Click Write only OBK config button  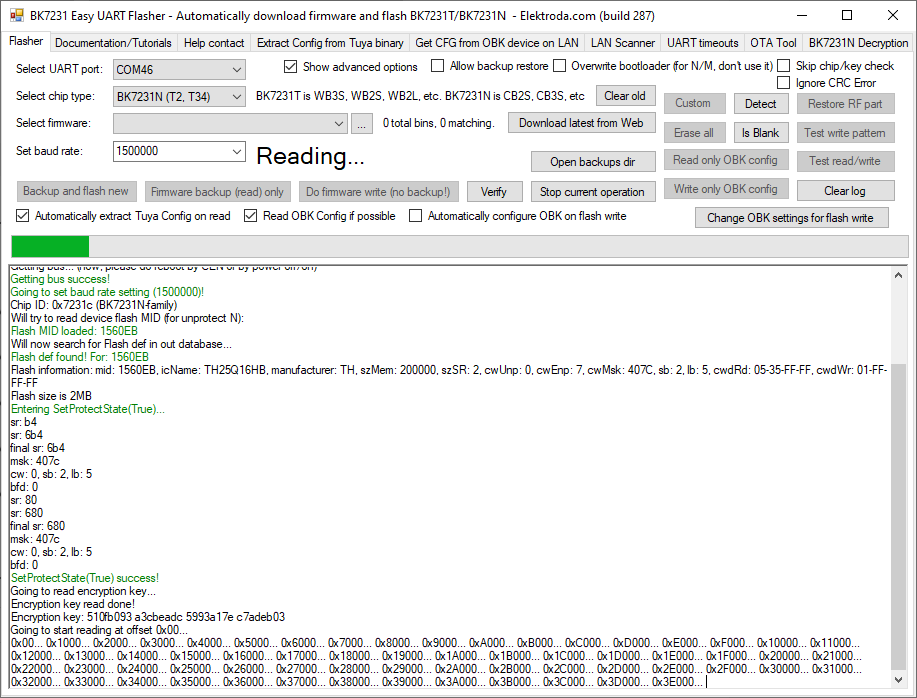[x=726, y=189]
